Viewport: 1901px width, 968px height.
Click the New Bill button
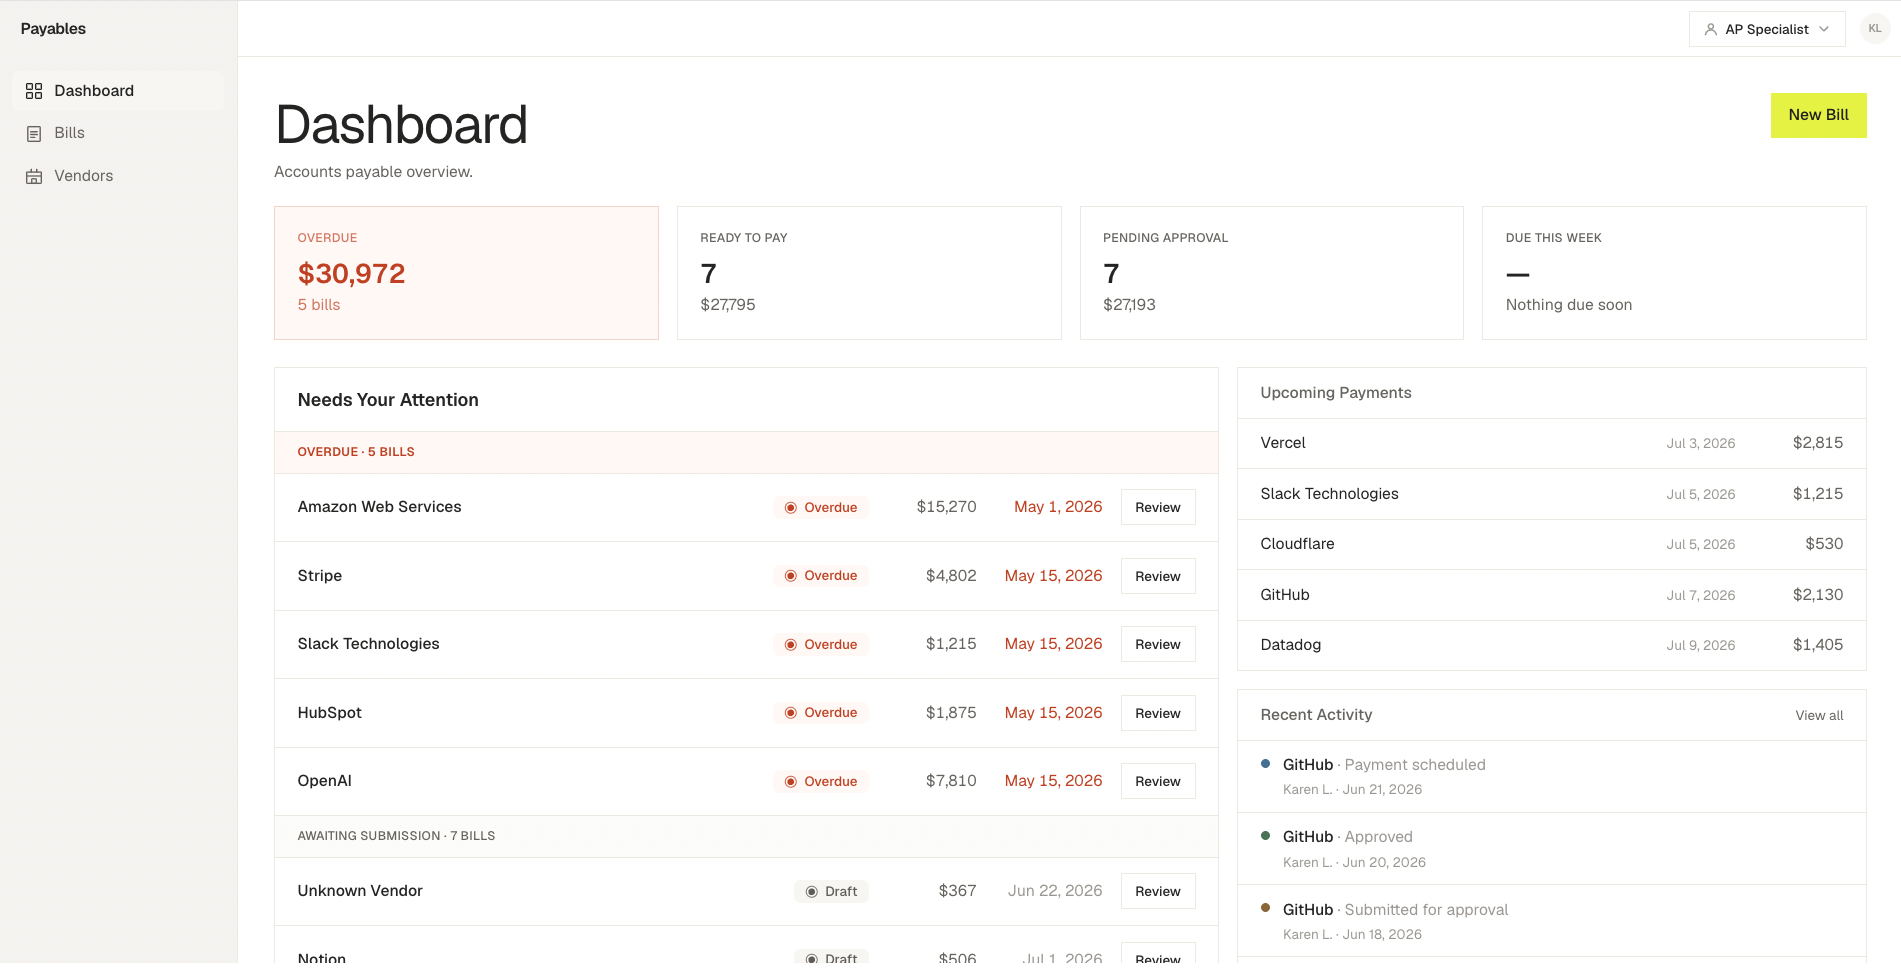[x=1818, y=115]
